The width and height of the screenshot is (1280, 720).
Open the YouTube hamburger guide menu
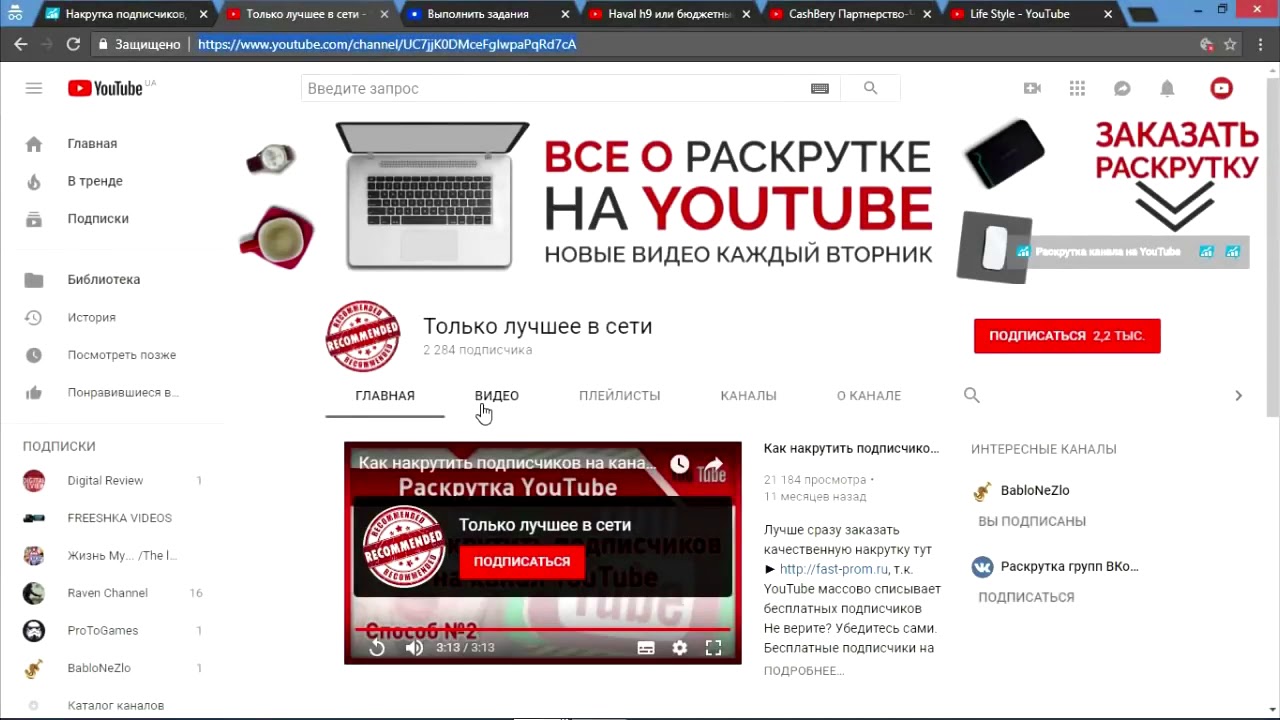pos(34,88)
